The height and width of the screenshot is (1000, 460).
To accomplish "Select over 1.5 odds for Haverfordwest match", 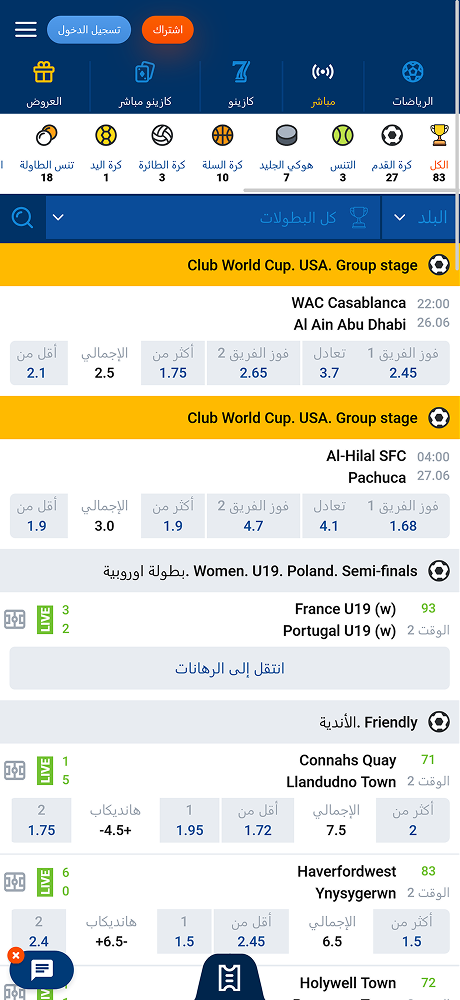I will 412,932.
